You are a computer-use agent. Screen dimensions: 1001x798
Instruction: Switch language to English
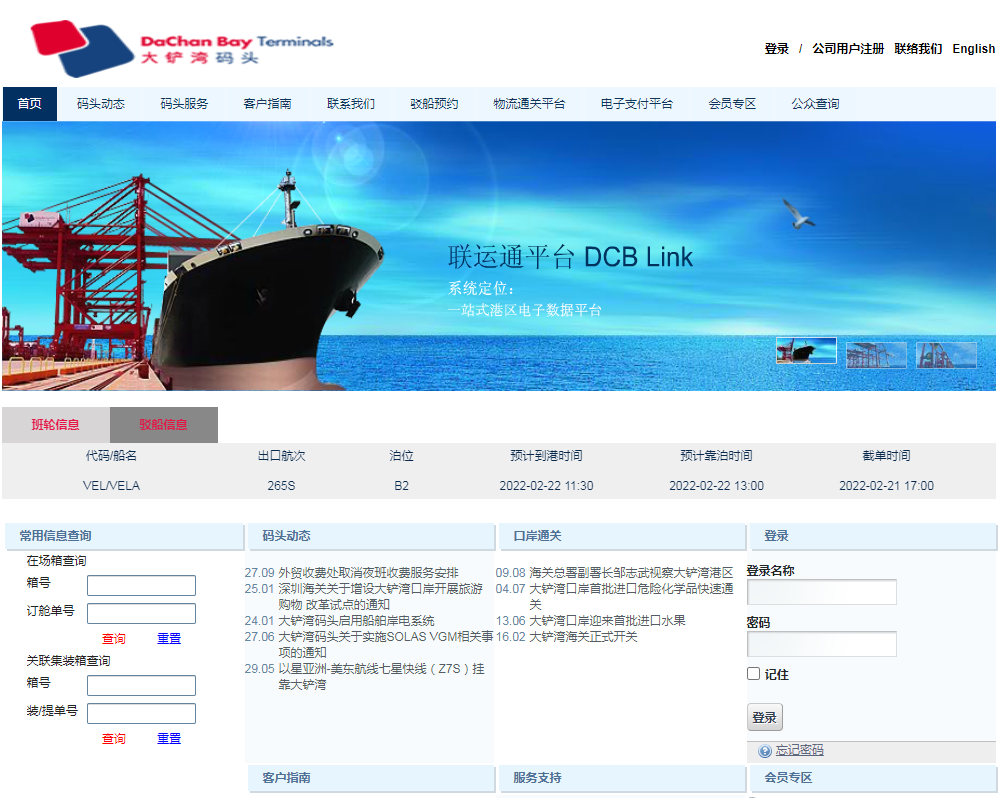tap(974, 49)
